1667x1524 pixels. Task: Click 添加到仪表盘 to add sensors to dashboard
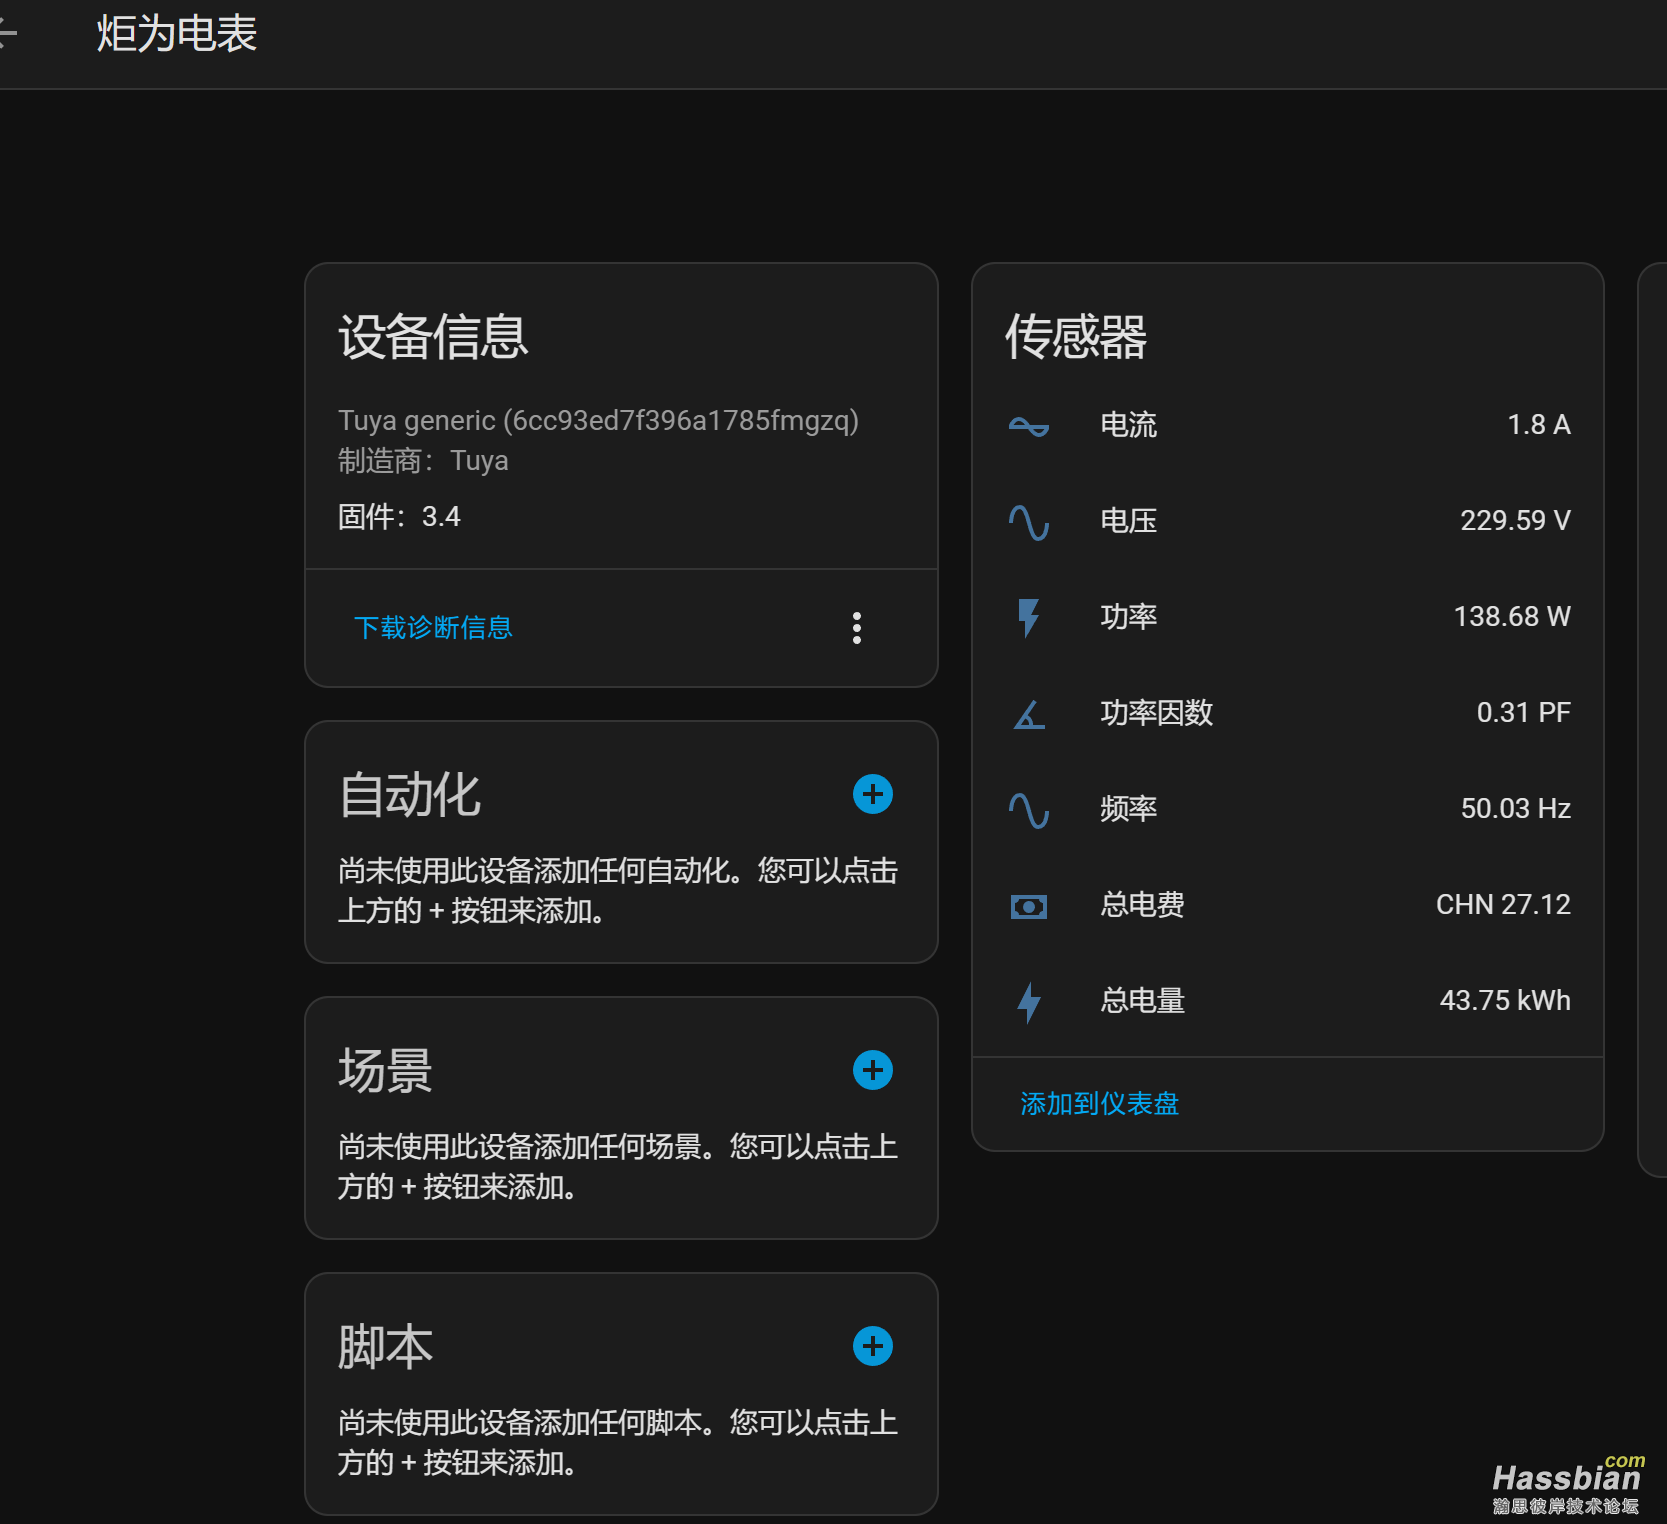[x=1100, y=1103]
